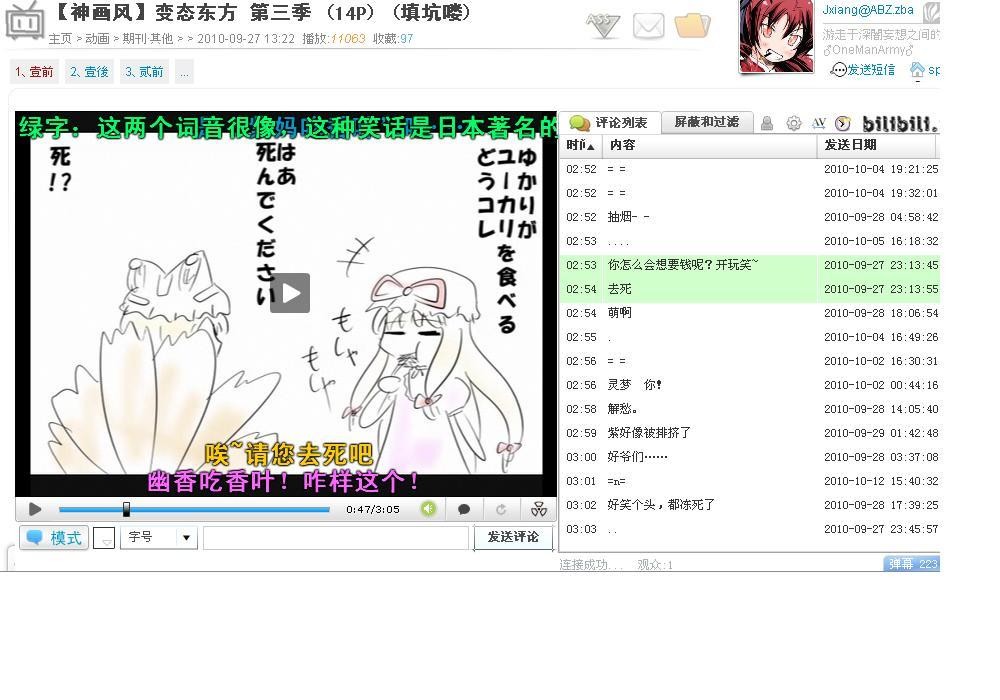Open the house-icon space link

pyautogui.click(x=925, y=69)
